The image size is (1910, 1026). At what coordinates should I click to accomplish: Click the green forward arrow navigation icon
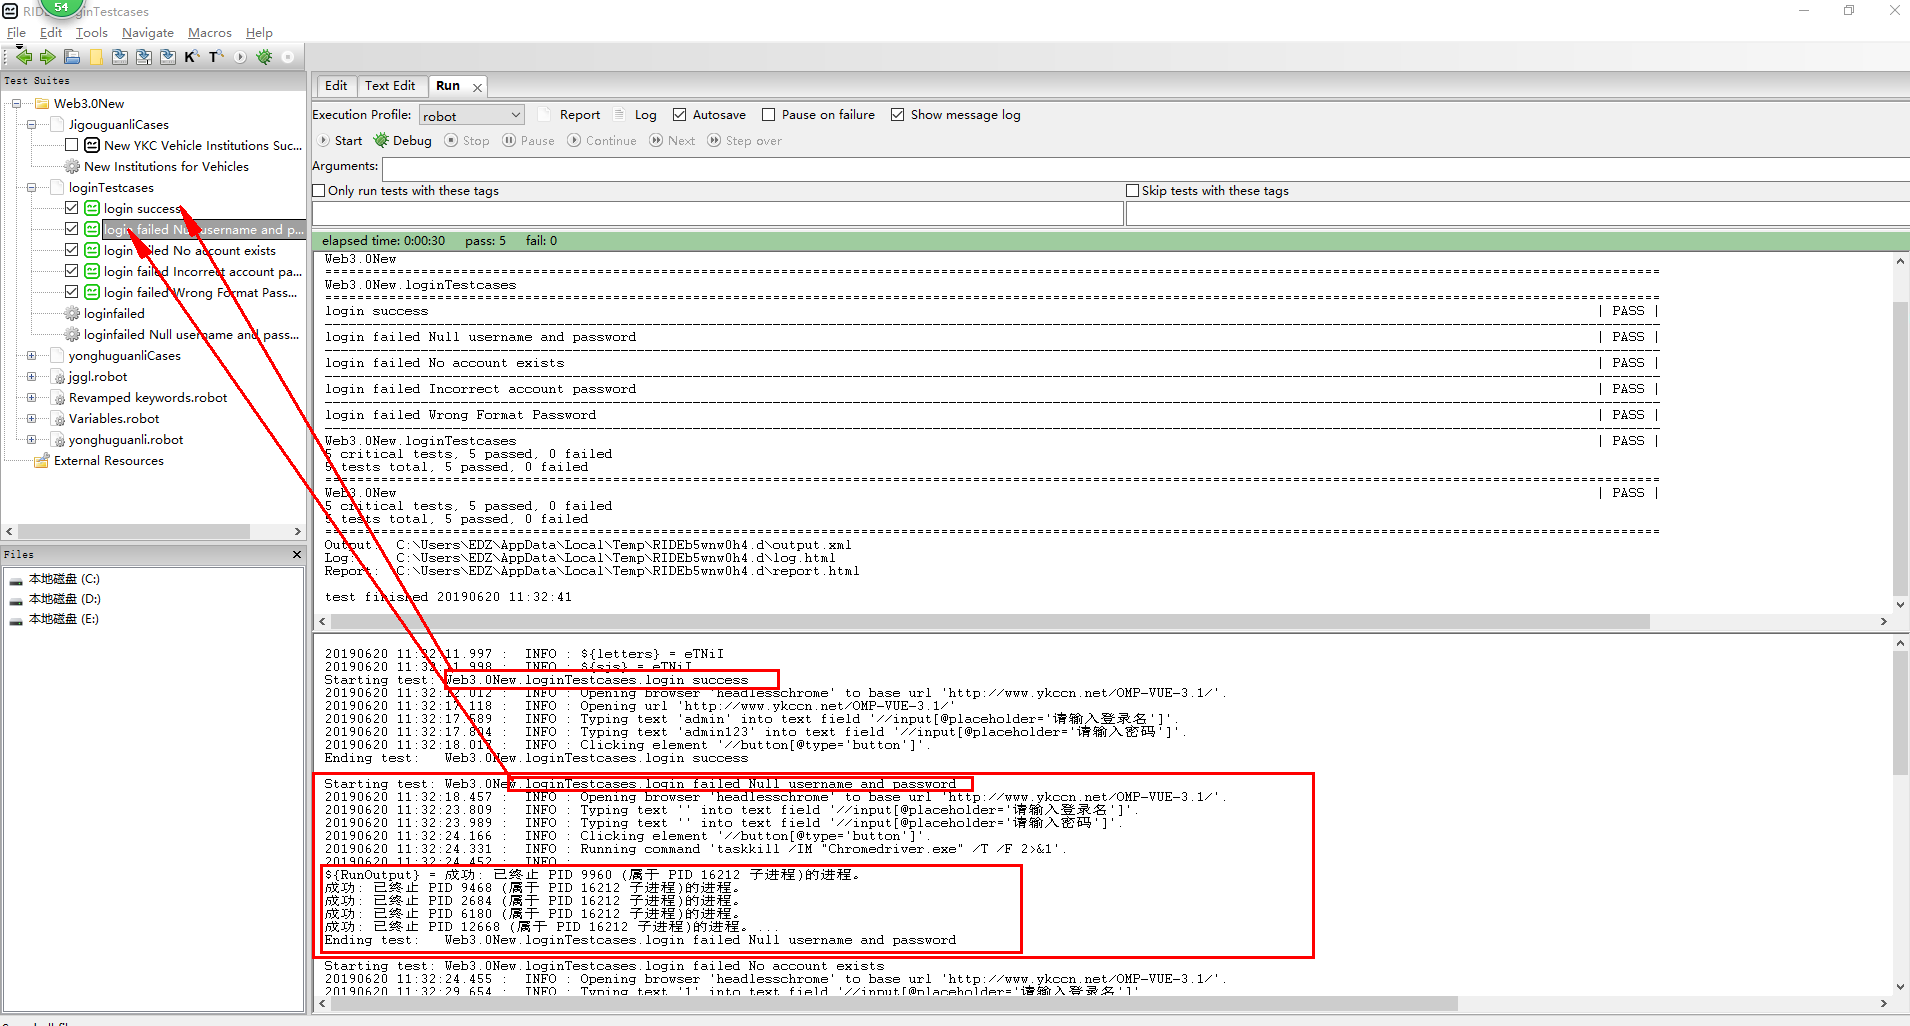tap(47, 57)
